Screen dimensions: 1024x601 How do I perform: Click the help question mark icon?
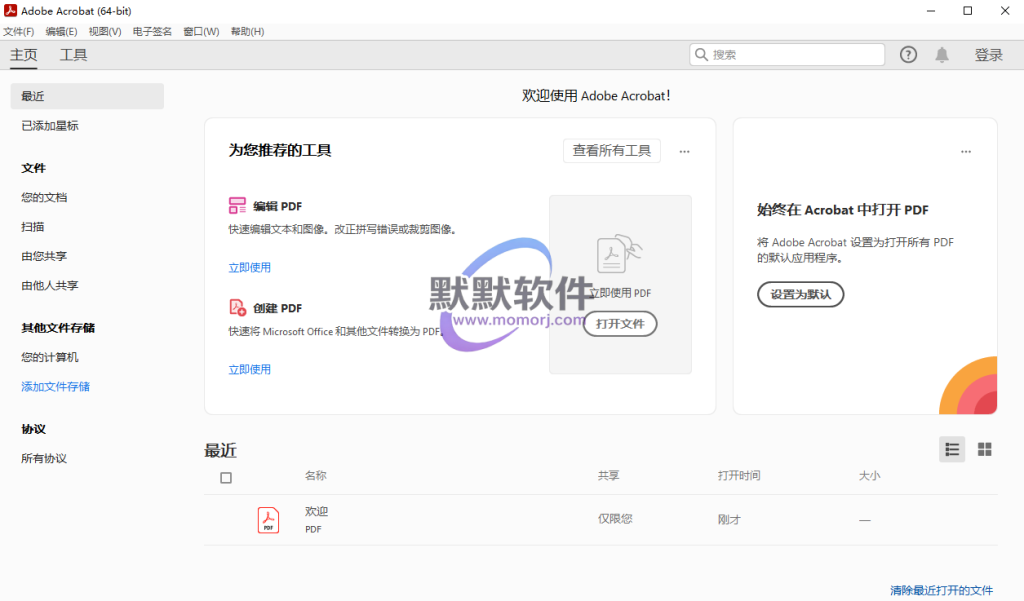pos(908,55)
